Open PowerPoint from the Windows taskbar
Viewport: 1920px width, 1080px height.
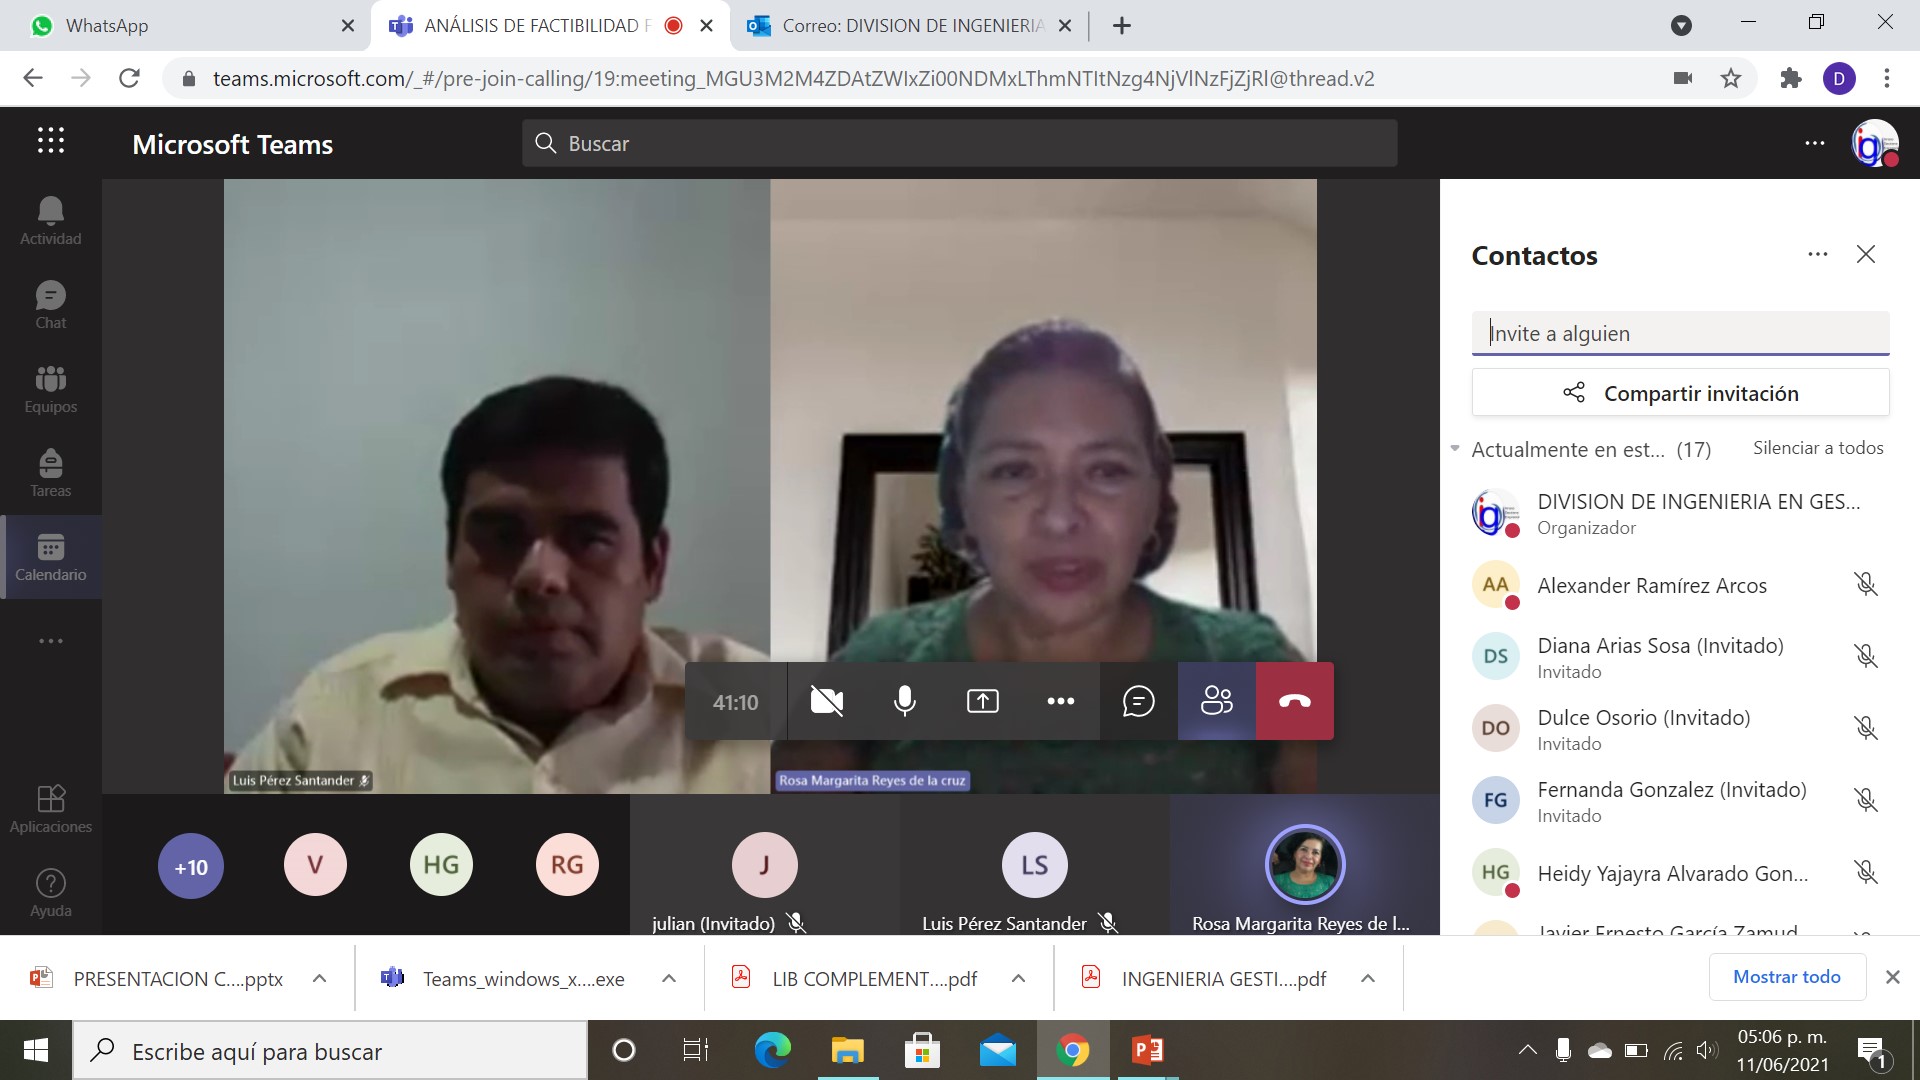point(1147,1050)
